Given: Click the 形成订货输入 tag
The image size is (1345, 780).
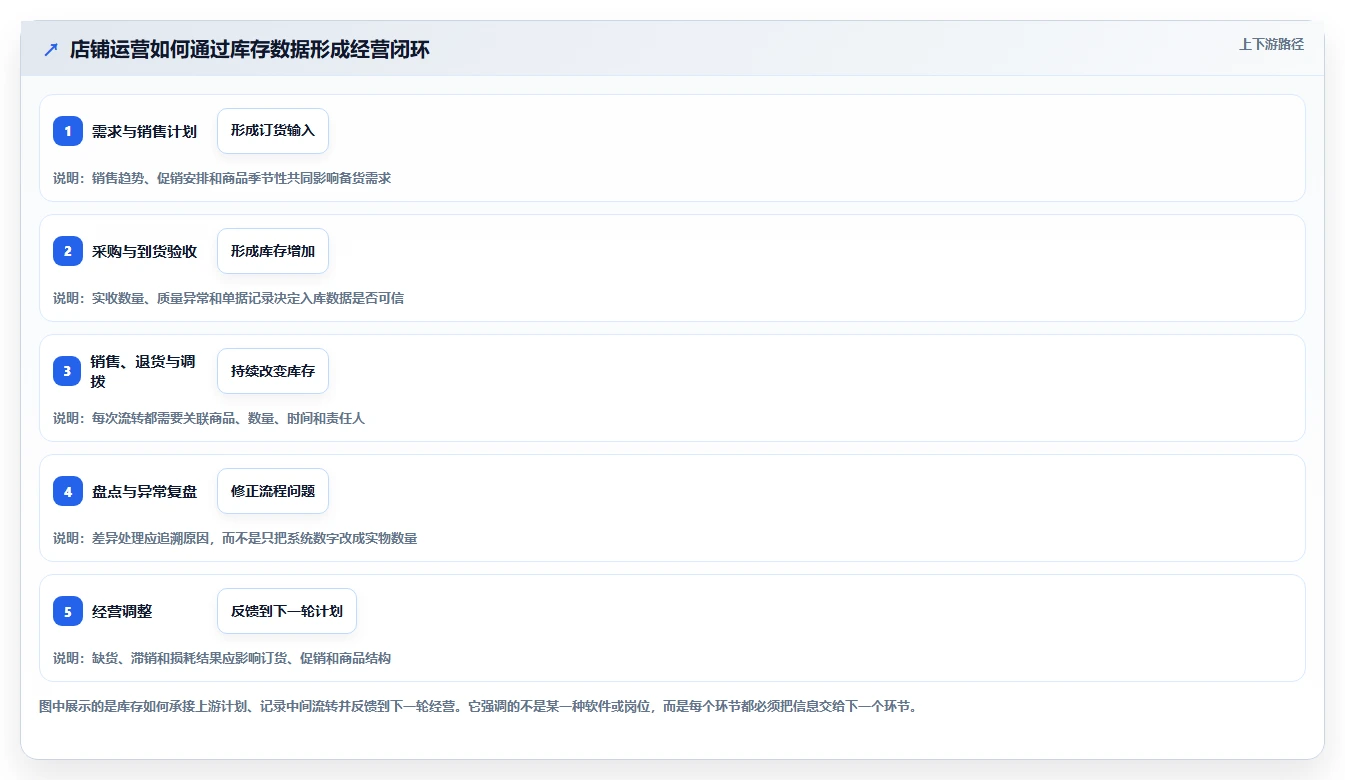Looking at the screenshot, I should click(x=273, y=131).
